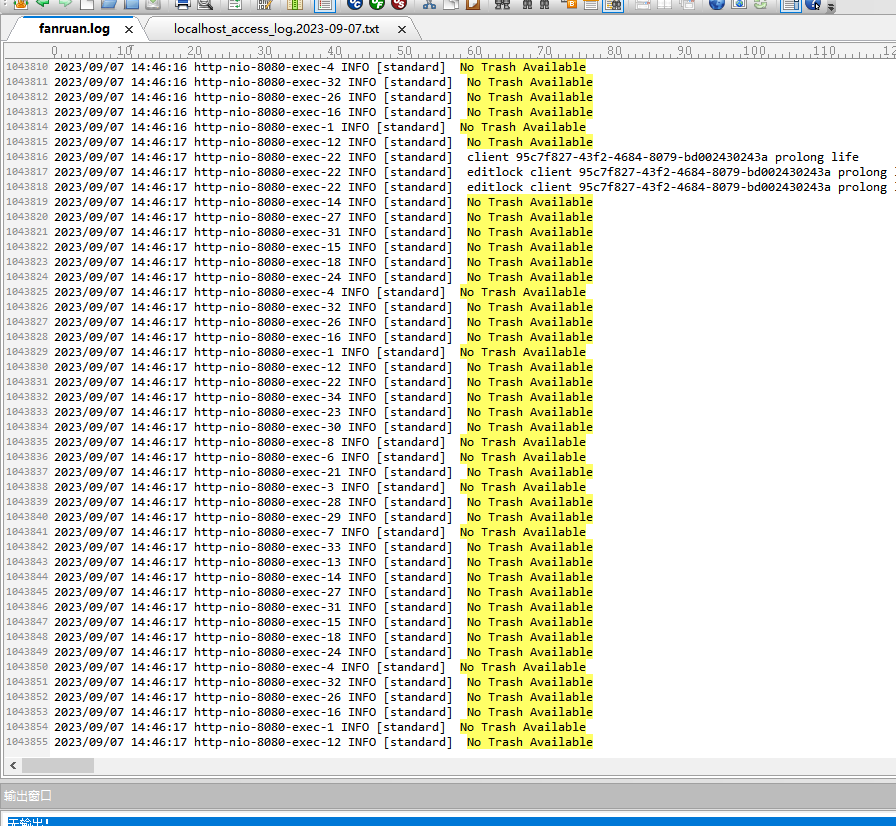Screen dimensions: 896x826
Task: Click the Open File folder icon
Action: coord(109,5)
